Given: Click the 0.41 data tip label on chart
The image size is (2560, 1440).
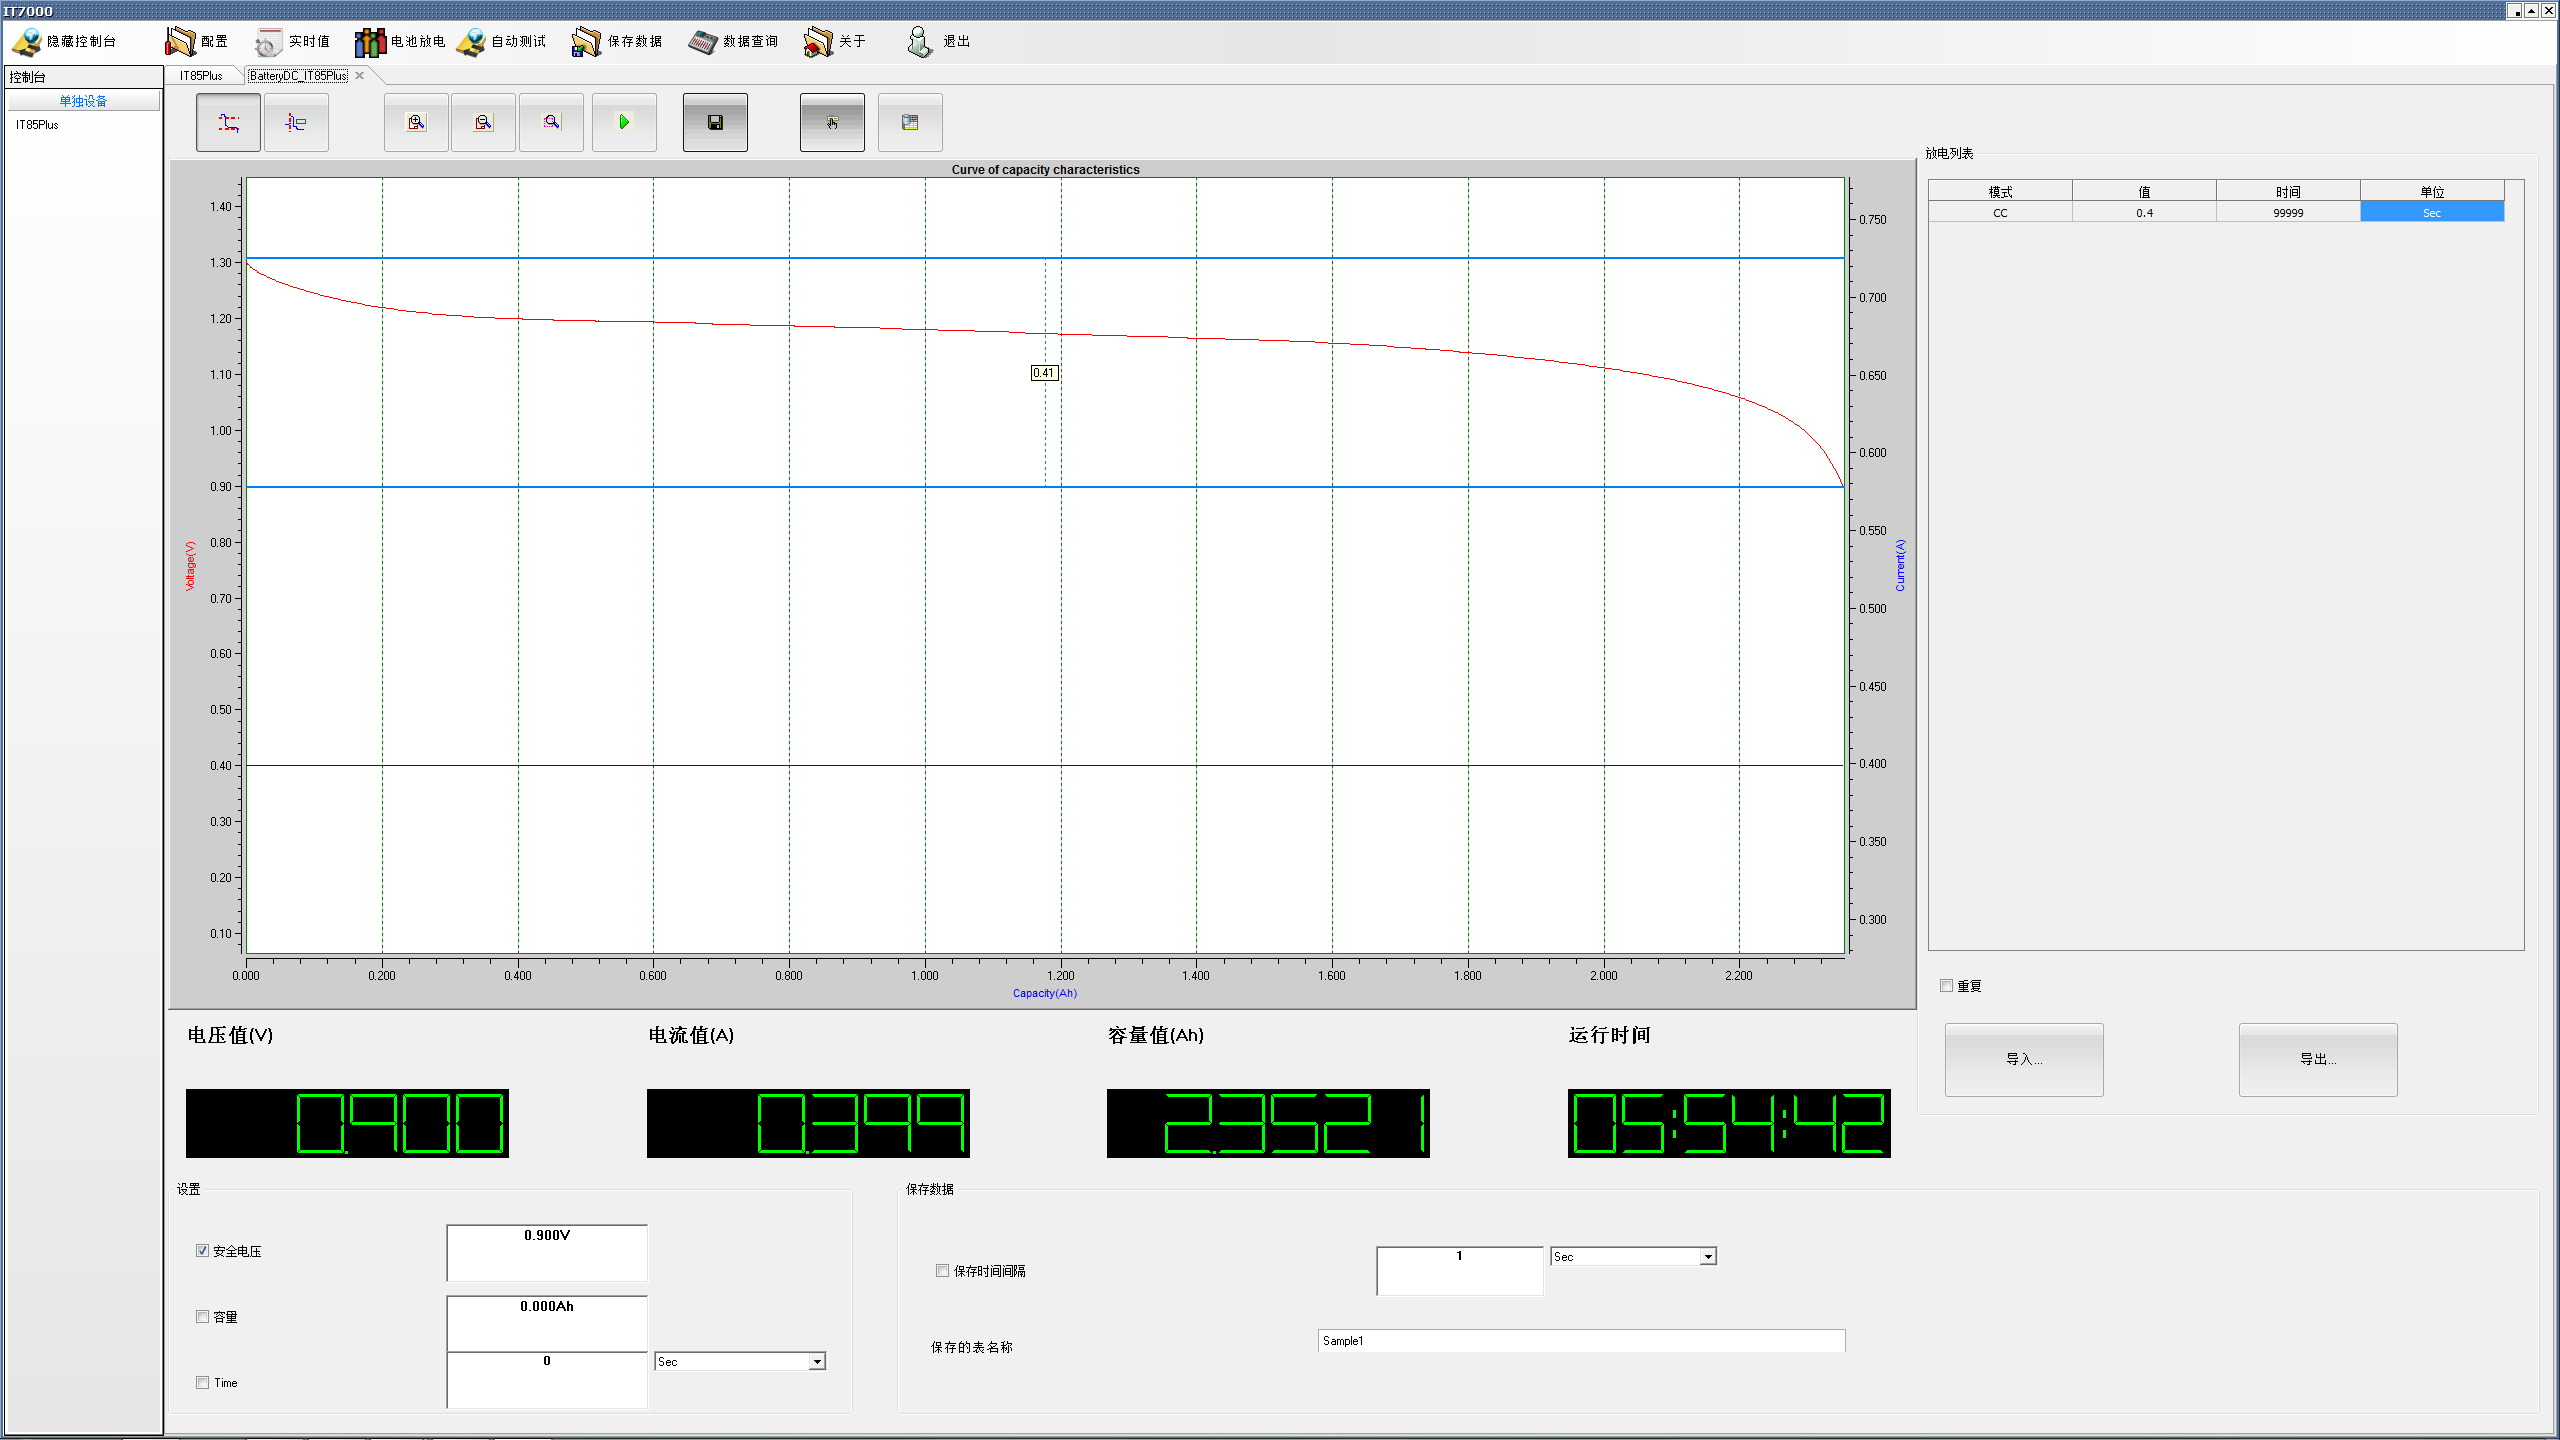Looking at the screenshot, I should click(x=1044, y=373).
